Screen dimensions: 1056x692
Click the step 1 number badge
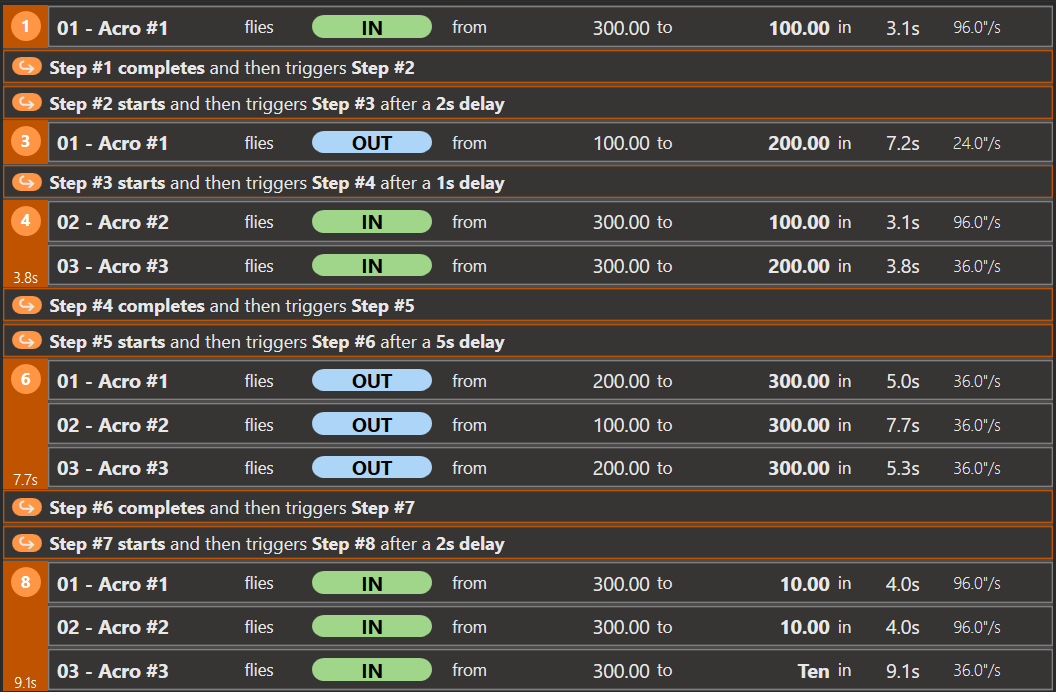26,27
